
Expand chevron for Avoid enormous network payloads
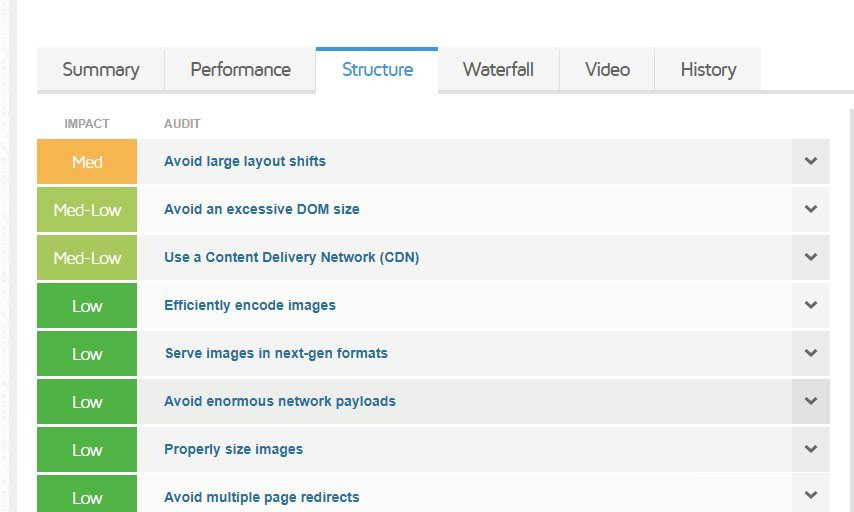(x=810, y=401)
